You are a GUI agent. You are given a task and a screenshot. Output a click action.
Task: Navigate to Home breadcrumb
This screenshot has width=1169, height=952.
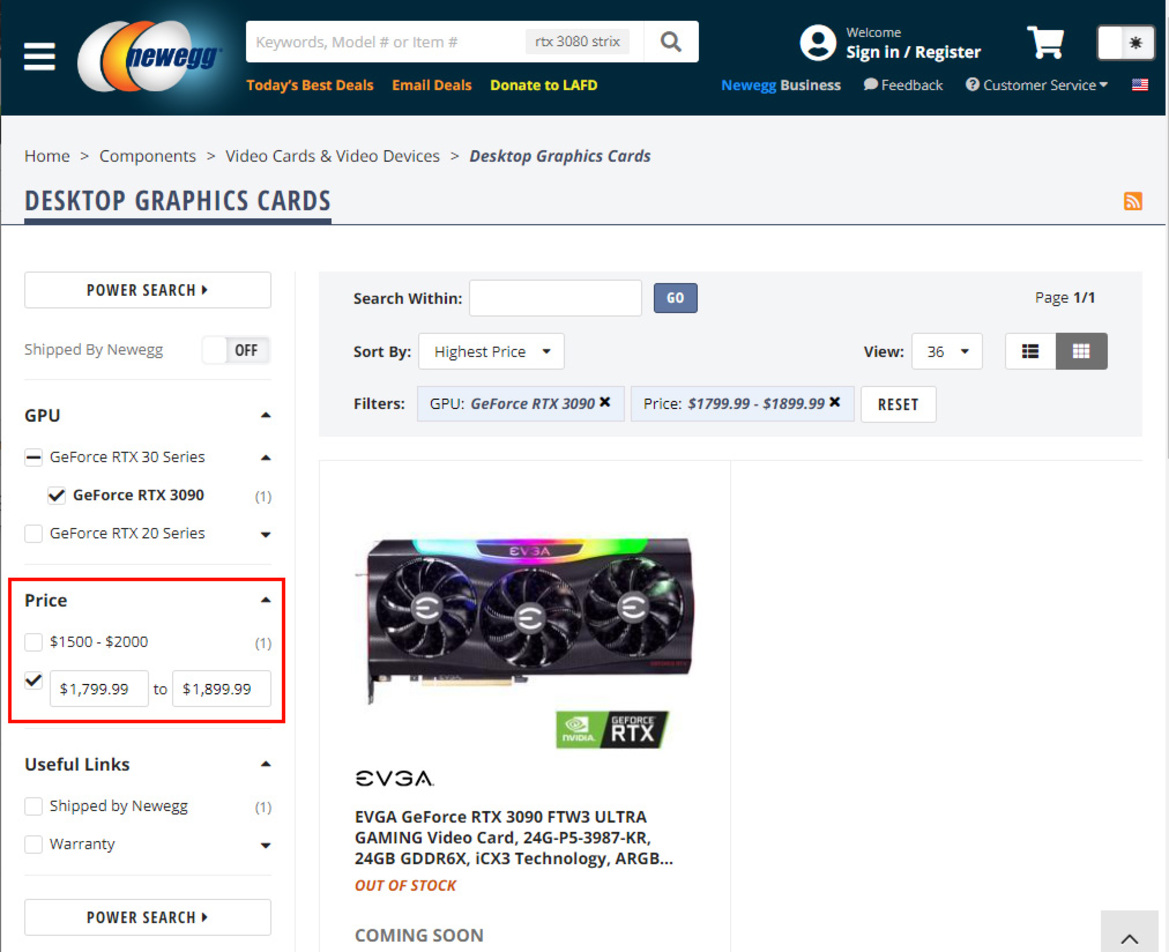[x=47, y=156]
